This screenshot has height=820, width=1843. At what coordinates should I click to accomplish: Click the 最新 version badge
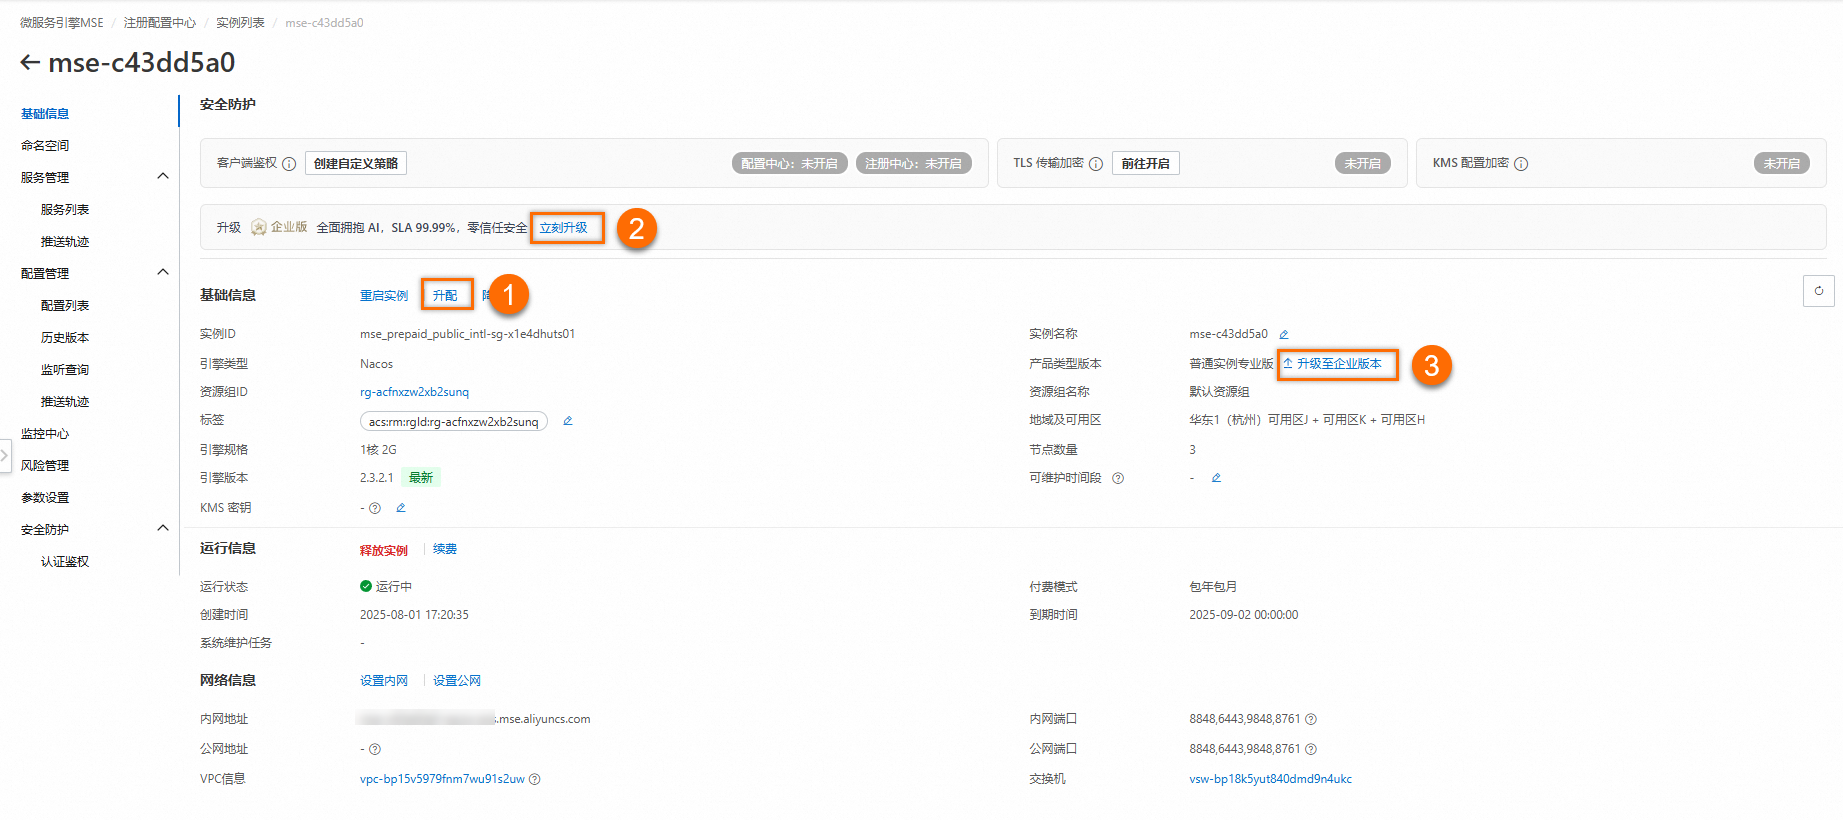[x=421, y=478]
